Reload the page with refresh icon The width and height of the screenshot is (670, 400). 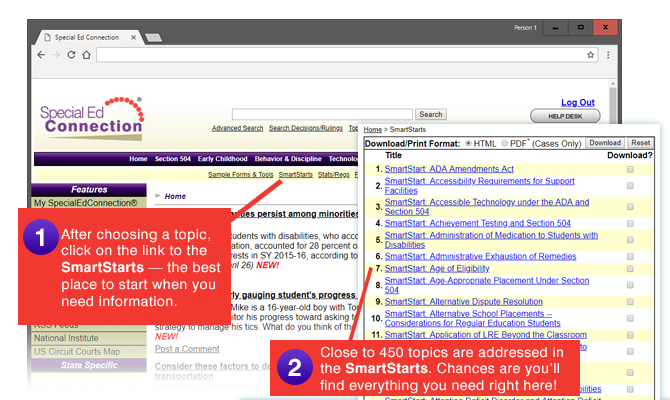click(71, 55)
